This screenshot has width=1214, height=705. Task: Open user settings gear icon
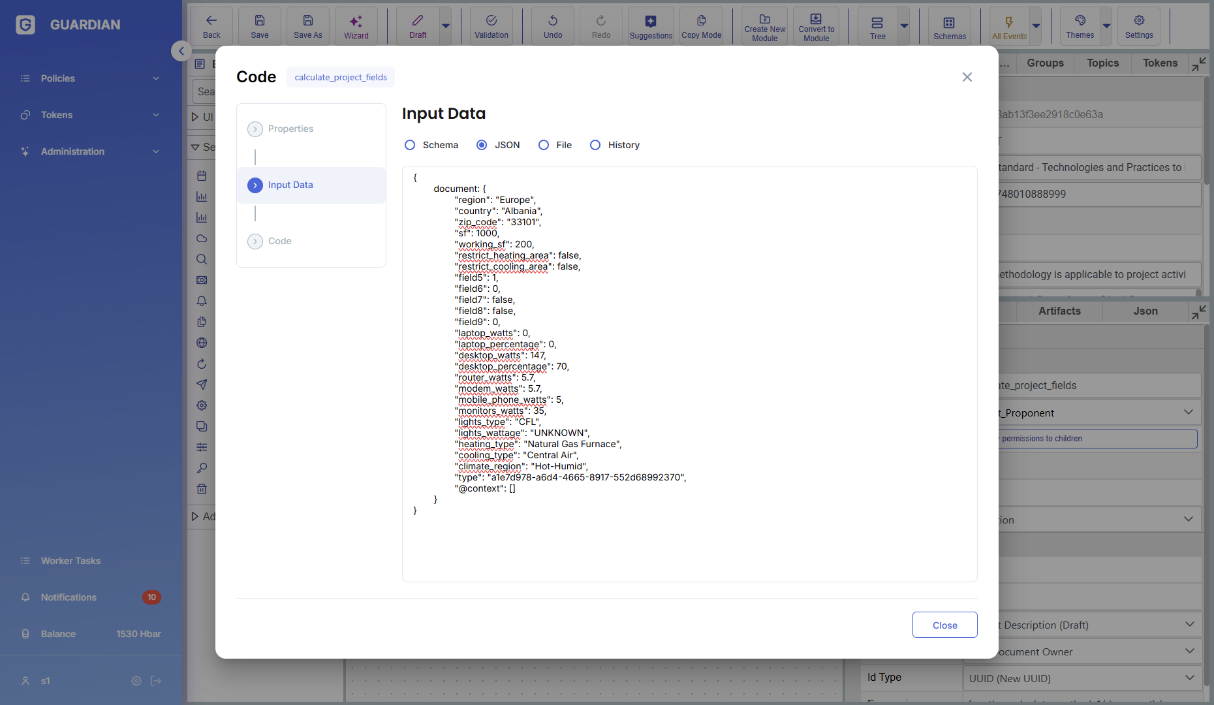coord(136,681)
